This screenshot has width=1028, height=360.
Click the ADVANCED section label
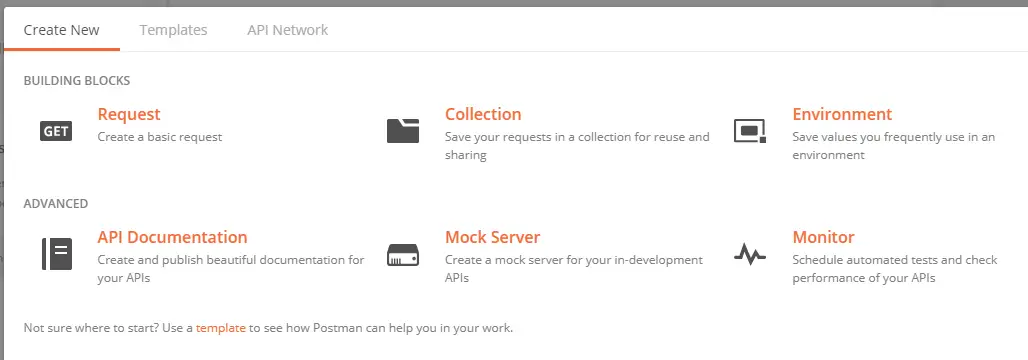tap(56, 203)
